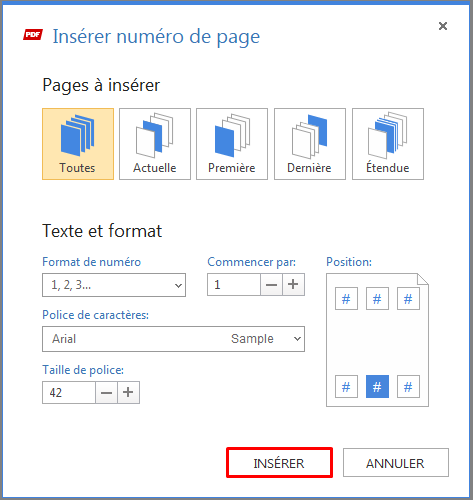Choose the Actuelle page option

click(155, 144)
